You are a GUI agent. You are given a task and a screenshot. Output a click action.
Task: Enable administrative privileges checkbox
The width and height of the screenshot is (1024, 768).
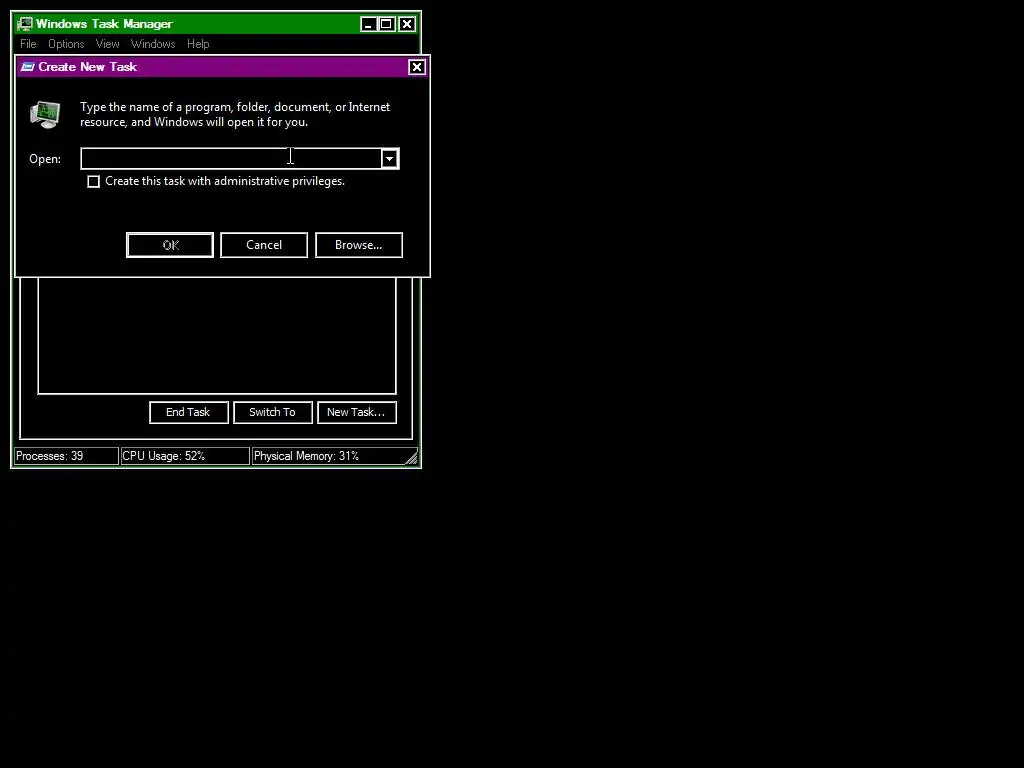(x=93, y=182)
